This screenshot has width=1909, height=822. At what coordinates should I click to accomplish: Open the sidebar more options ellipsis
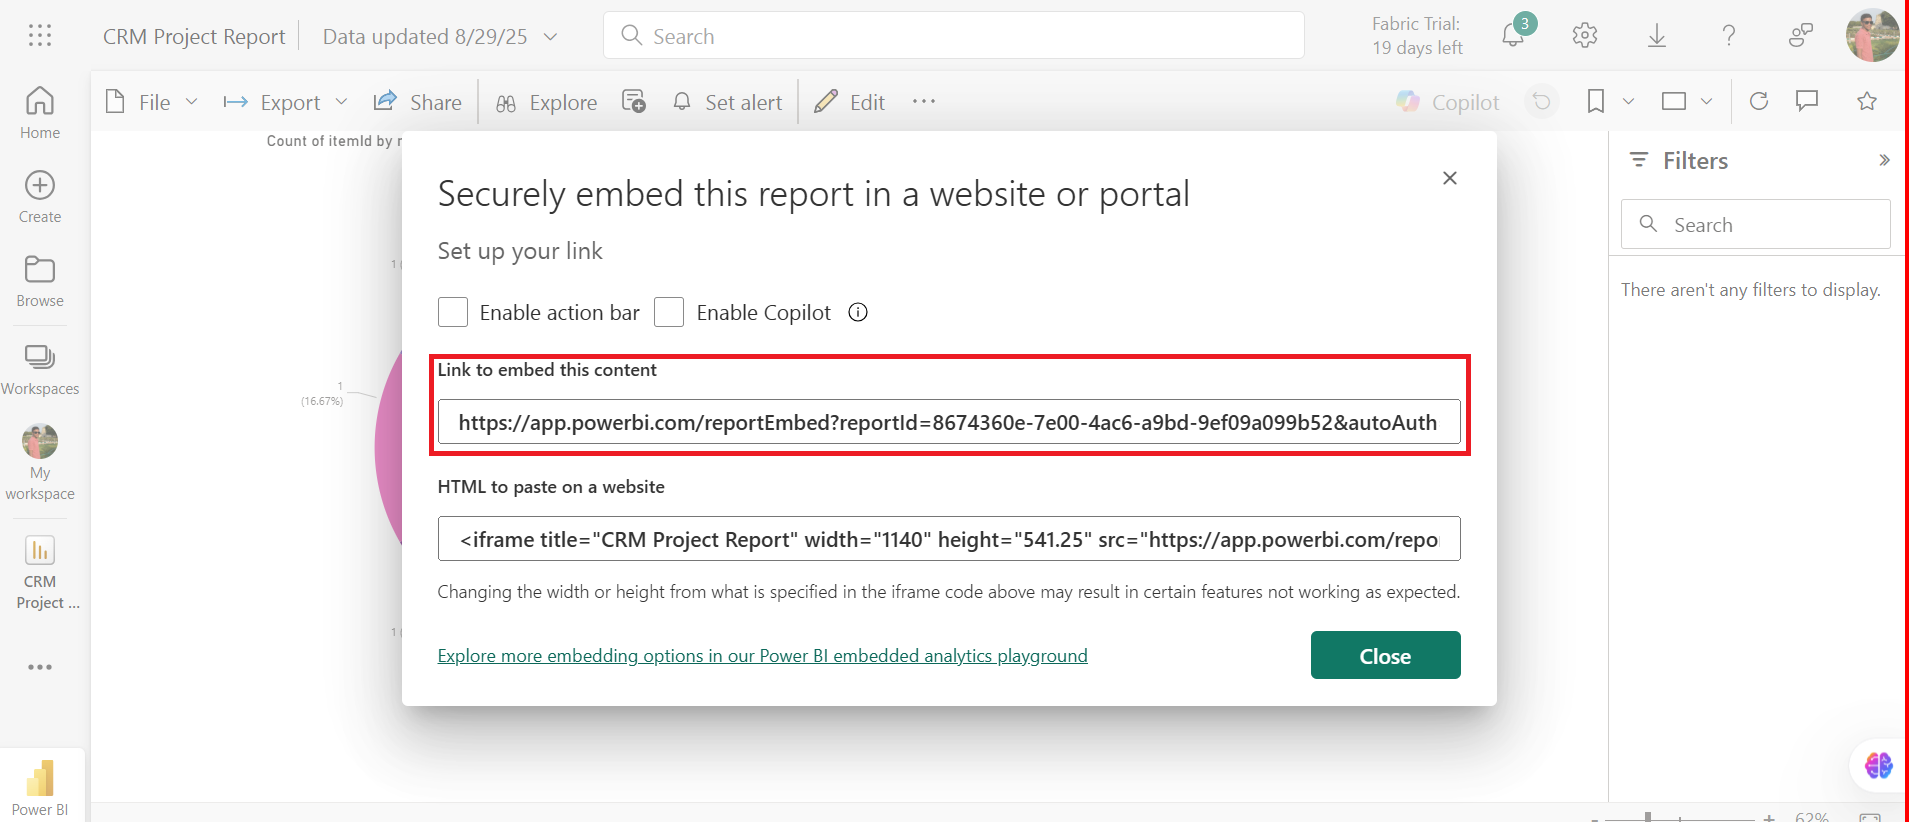pyautogui.click(x=40, y=667)
